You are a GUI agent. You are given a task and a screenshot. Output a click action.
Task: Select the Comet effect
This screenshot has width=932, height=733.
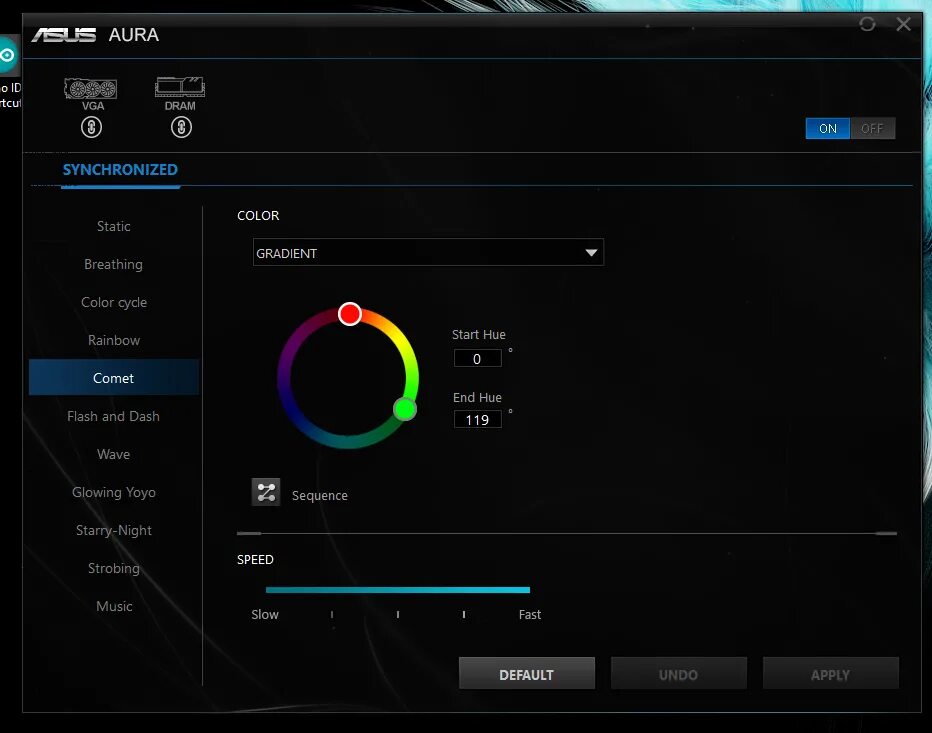point(114,377)
